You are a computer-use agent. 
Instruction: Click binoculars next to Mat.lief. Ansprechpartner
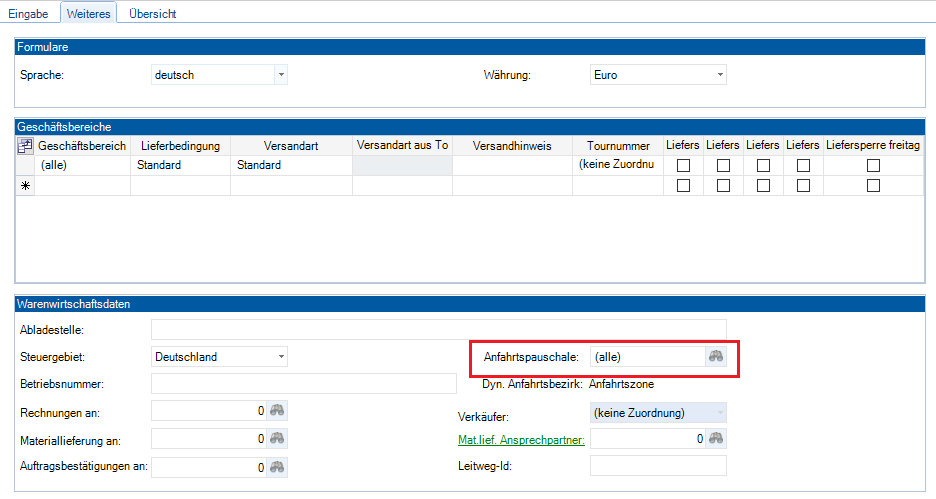715,438
